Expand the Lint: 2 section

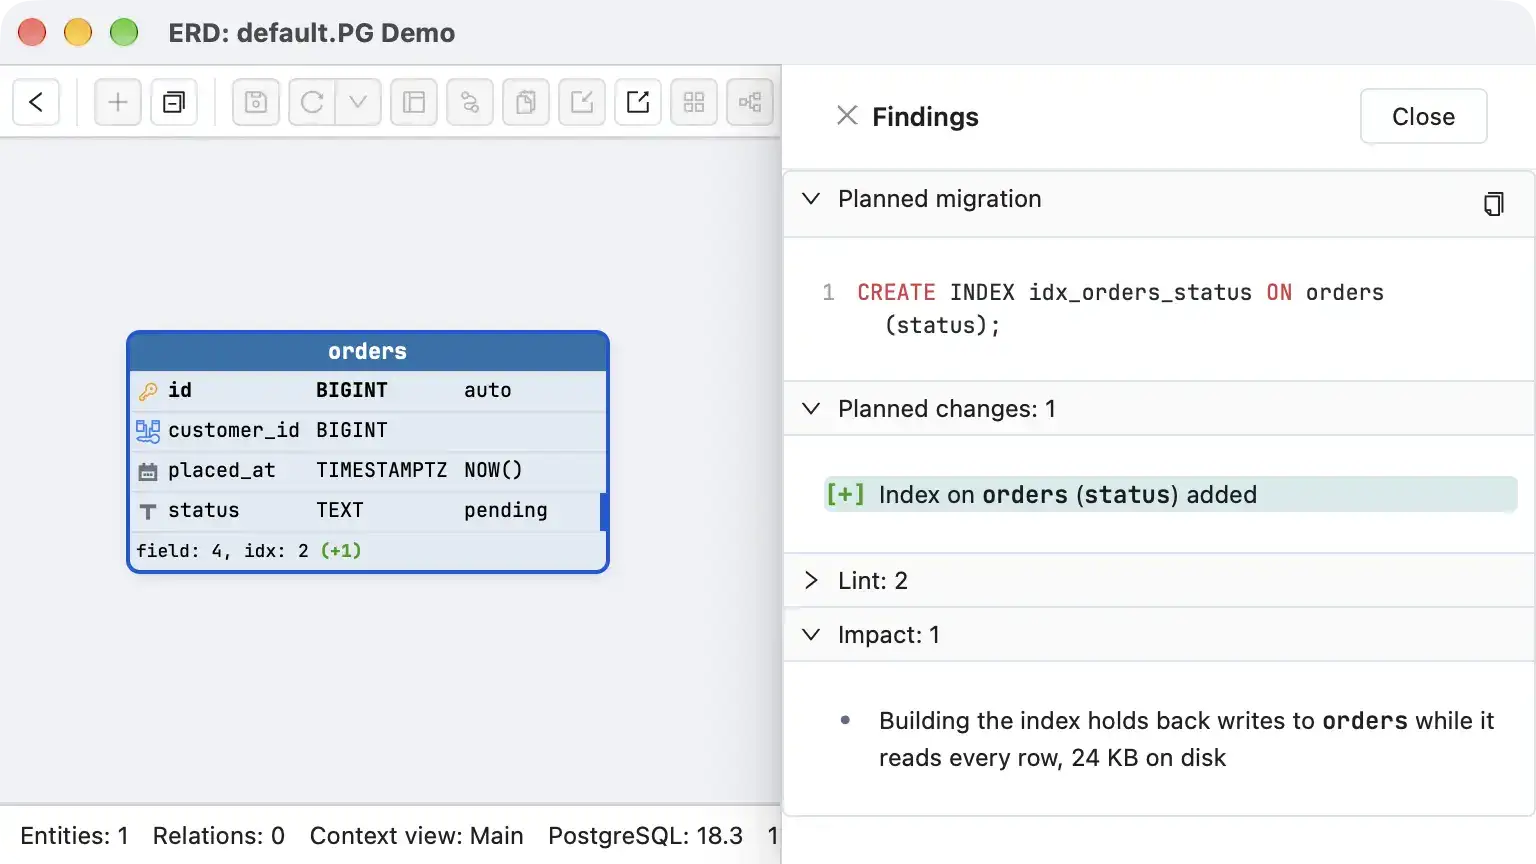pos(812,581)
